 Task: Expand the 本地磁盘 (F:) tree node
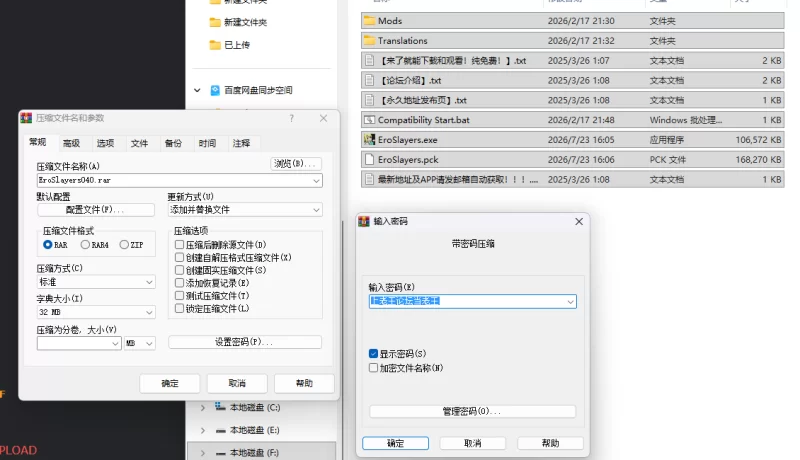point(203,453)
